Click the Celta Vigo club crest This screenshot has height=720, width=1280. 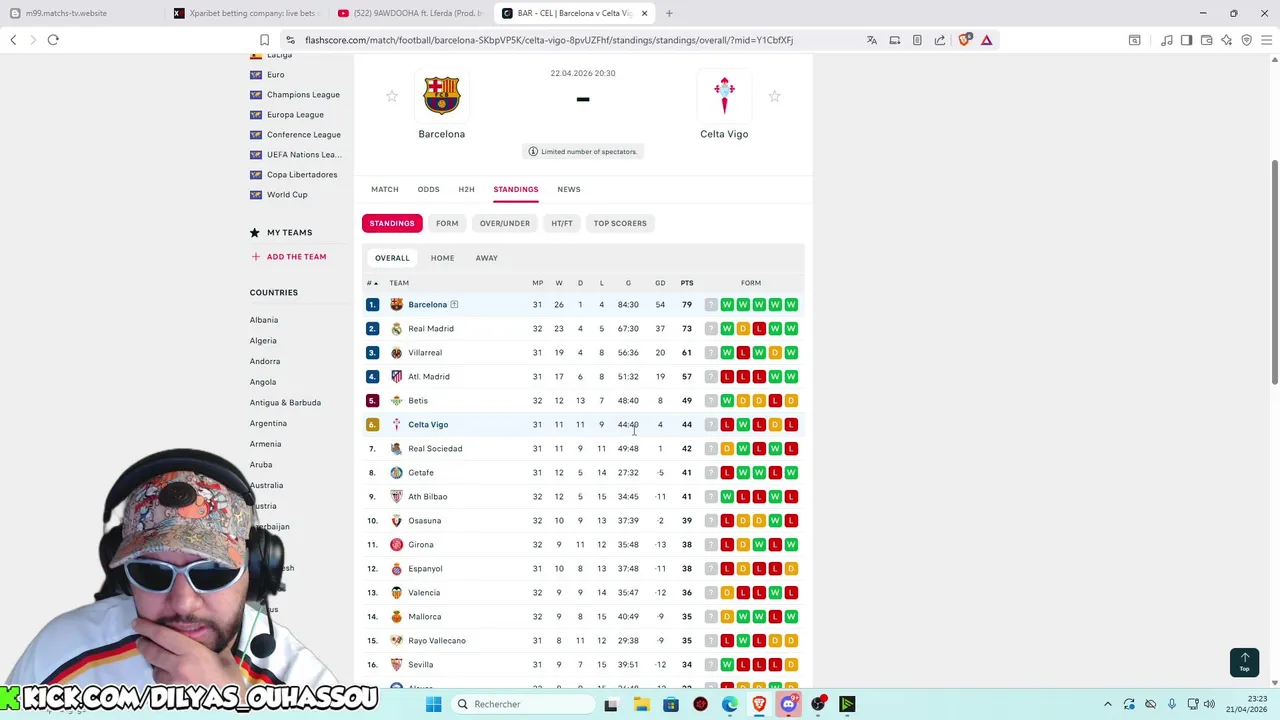724,96
